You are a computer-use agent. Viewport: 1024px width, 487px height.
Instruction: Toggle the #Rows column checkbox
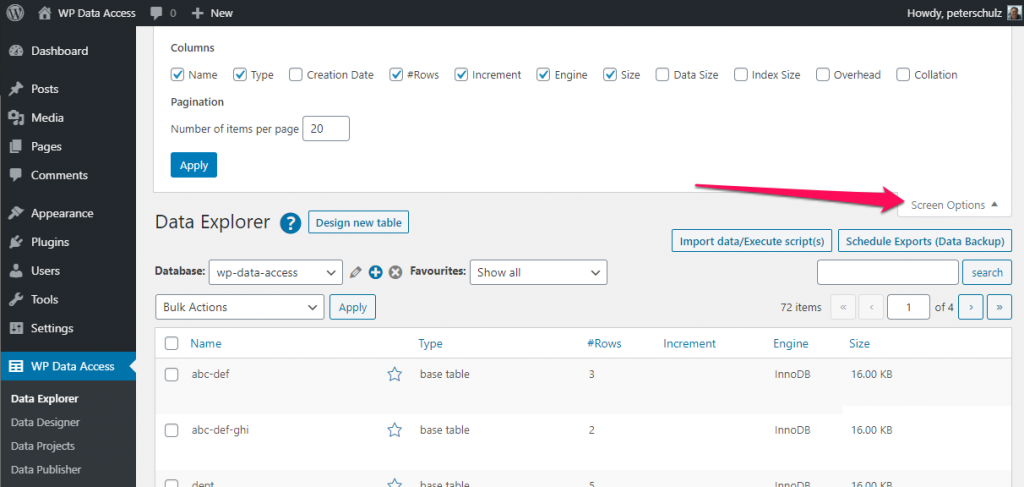point(396,74)
